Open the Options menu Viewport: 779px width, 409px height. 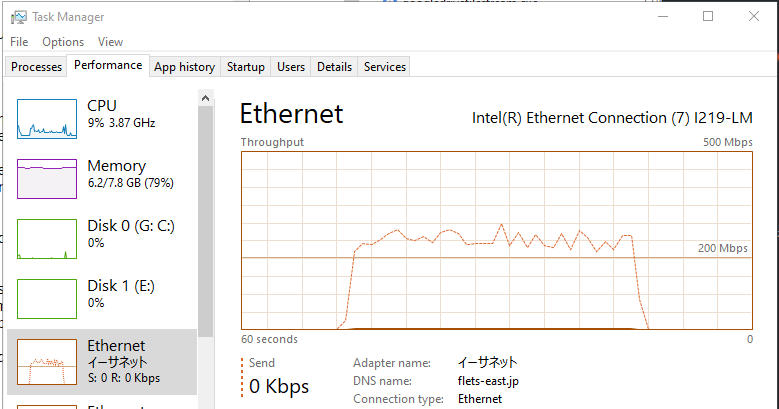63,42
